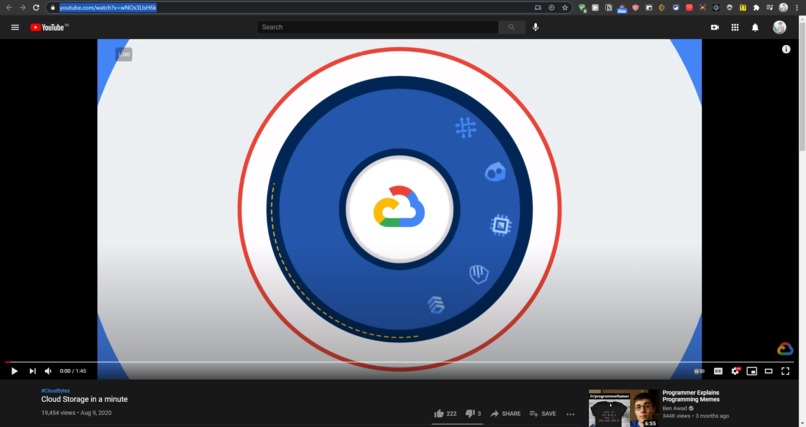Viewport: 806px width, 427px height.
Task: Open the Create video camera menu
Action: click(x=715, y=27)
